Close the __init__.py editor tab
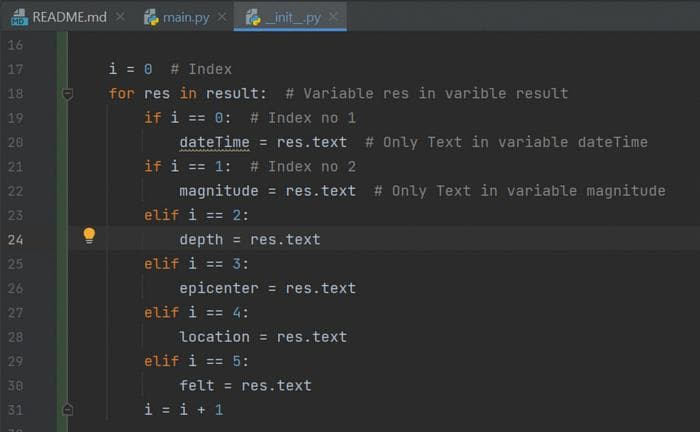This screenshot has width=700, height=432. pyautogui.click(x=333, y=17)
